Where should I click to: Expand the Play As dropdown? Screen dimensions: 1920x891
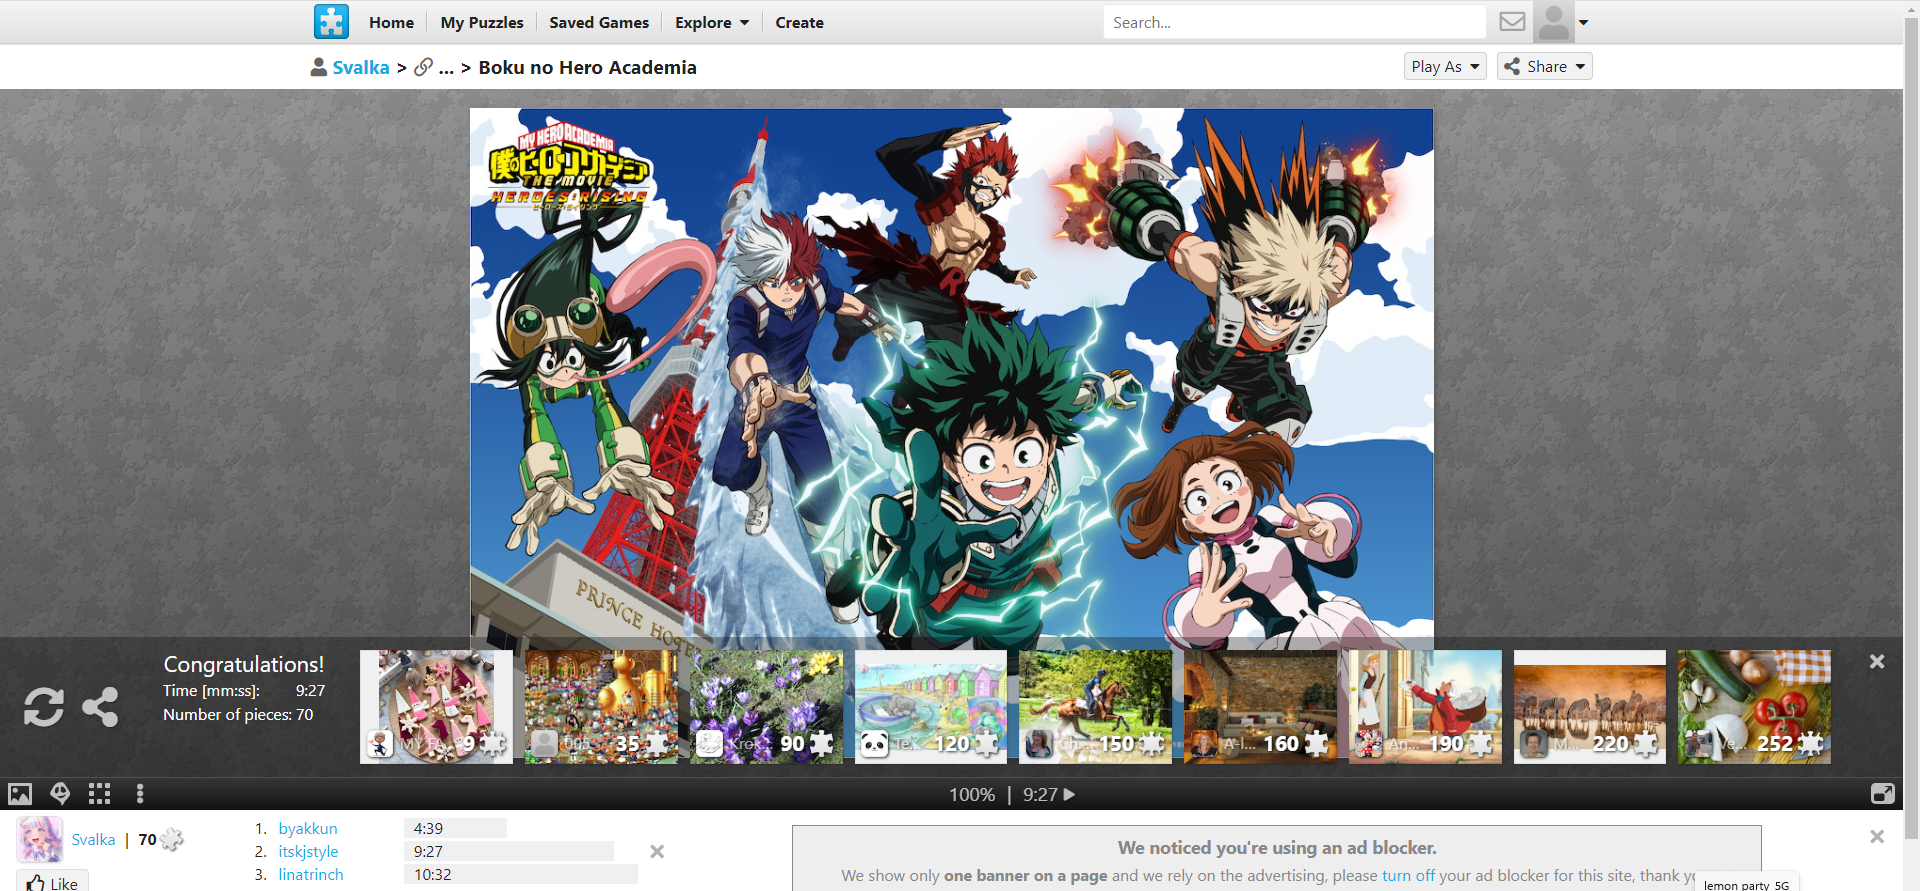pos(1445,66)
